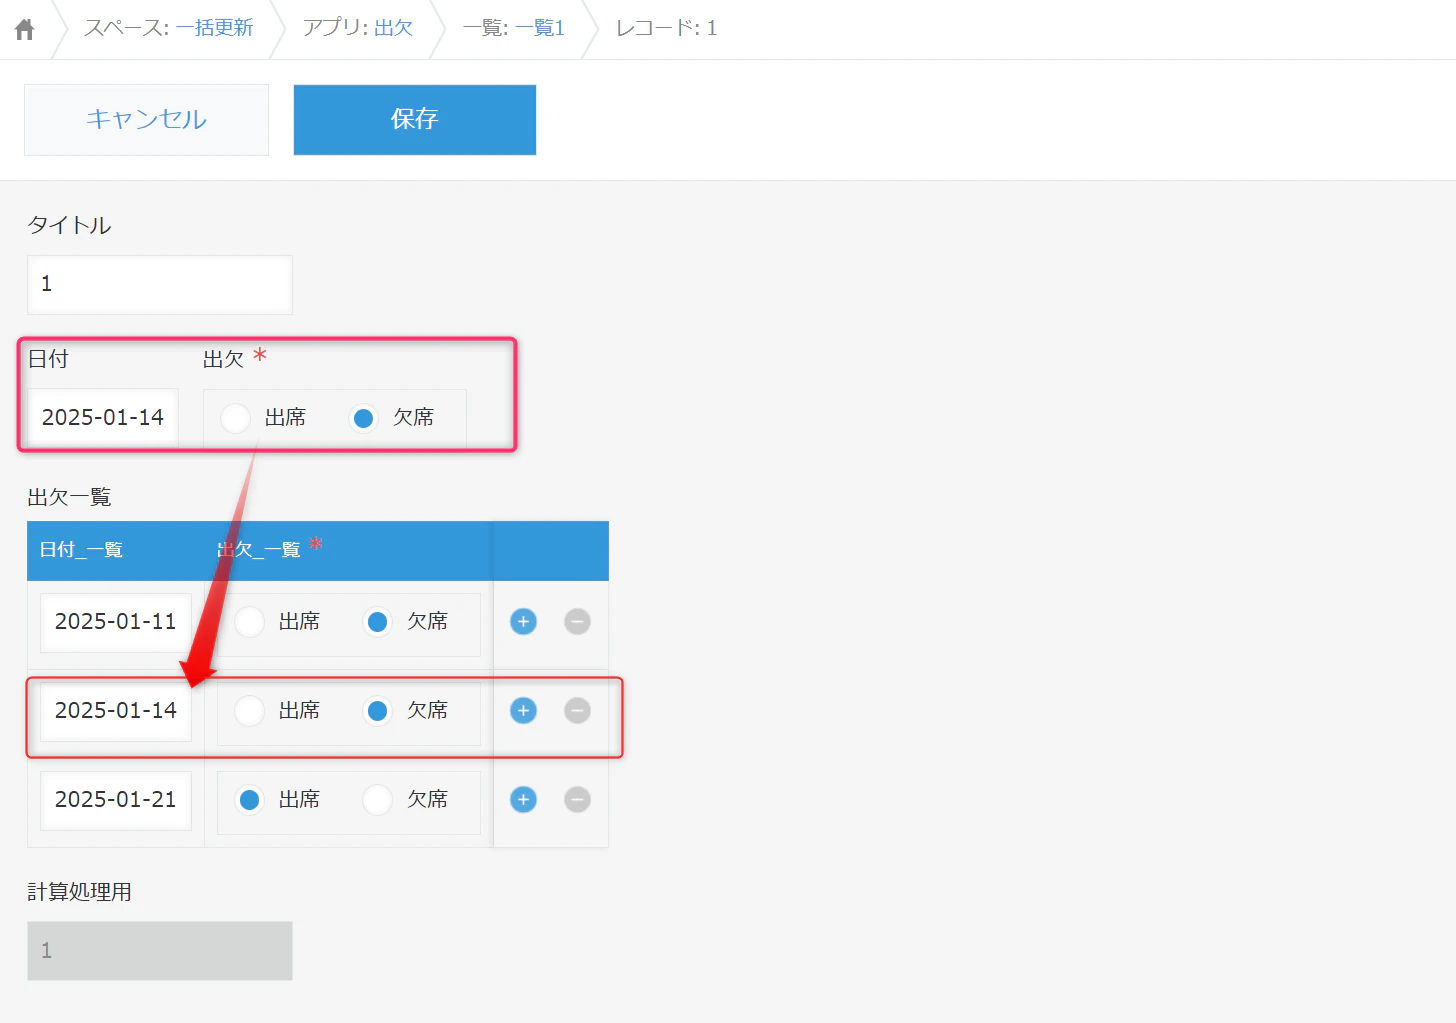This screenshot has width=1456, height=1023.
Task: Click the disabled 計算処理用 field
Action: [x=160, y=951]
